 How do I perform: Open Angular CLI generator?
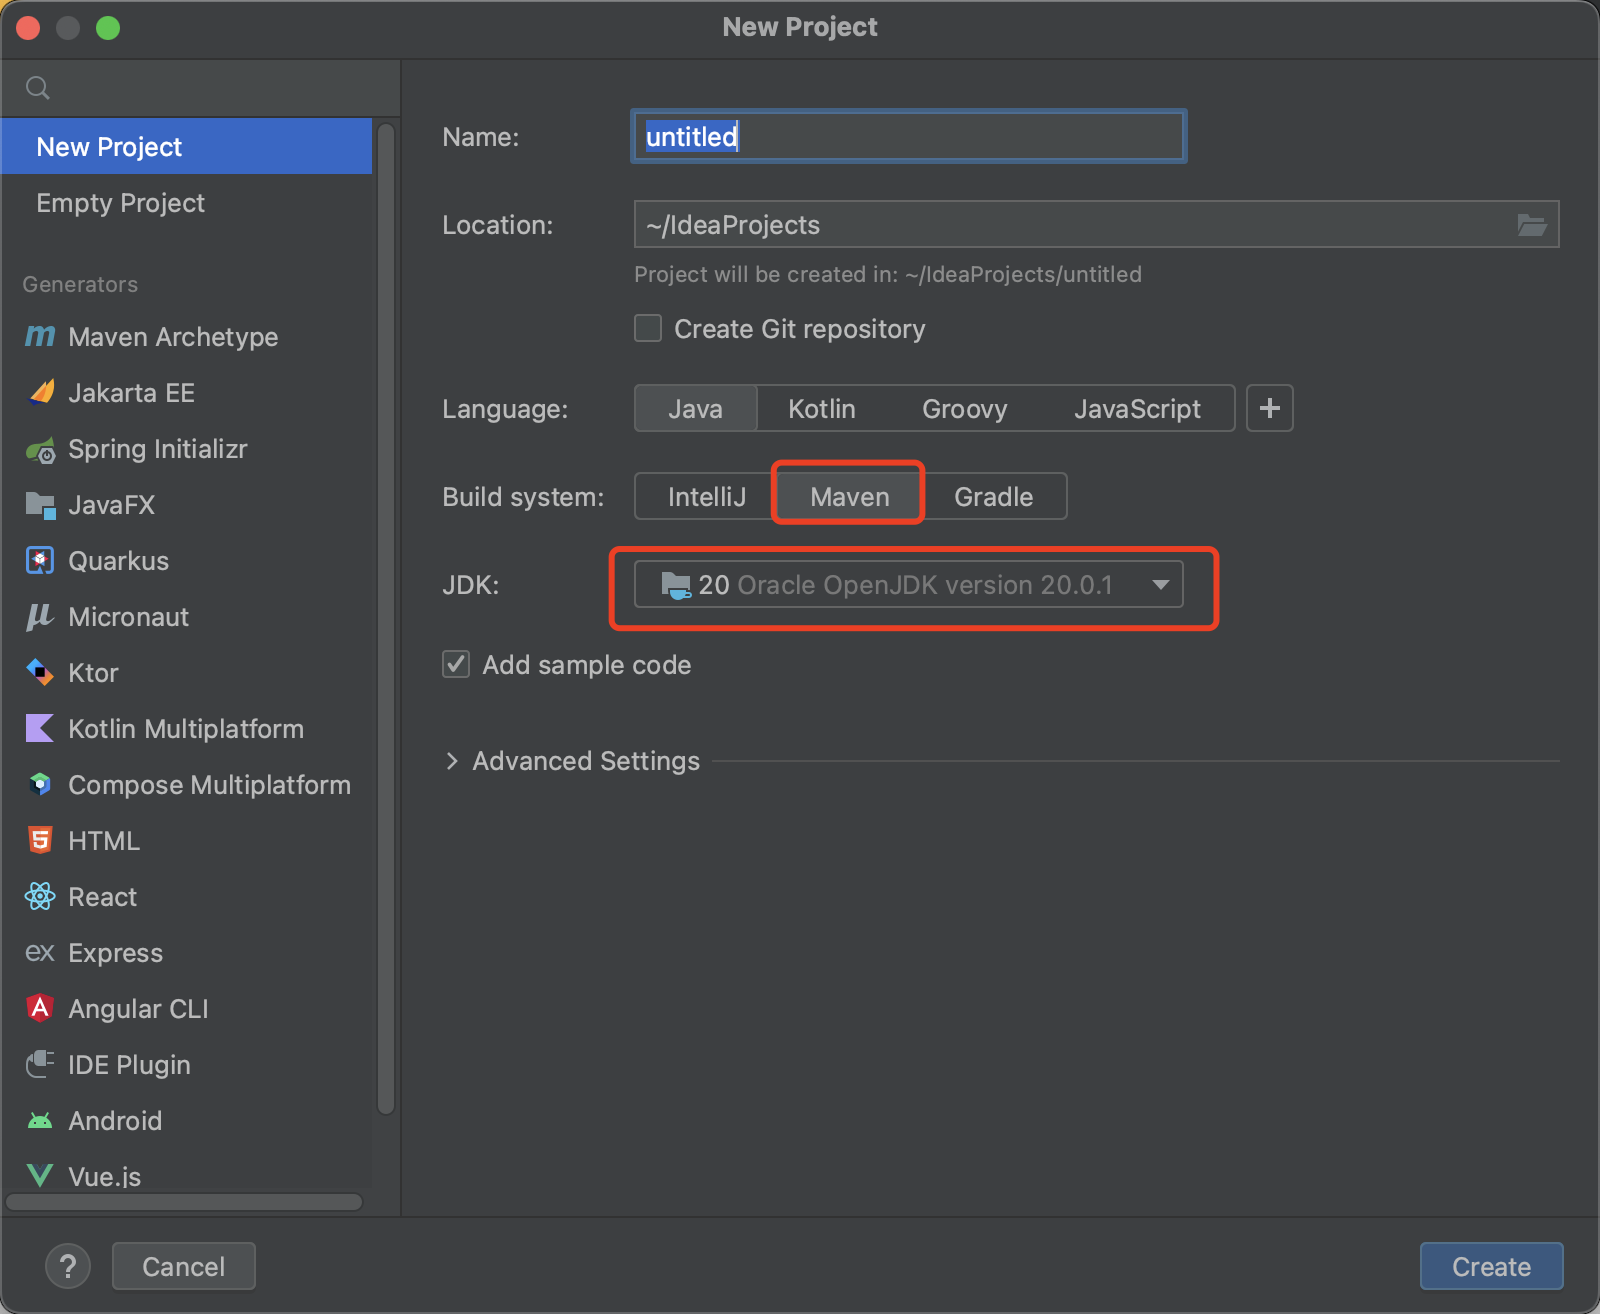[138, 1009]
